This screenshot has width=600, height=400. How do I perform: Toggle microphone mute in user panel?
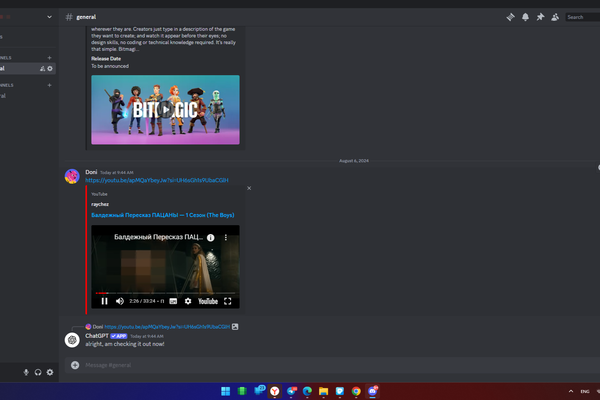(x=26, y=372)
